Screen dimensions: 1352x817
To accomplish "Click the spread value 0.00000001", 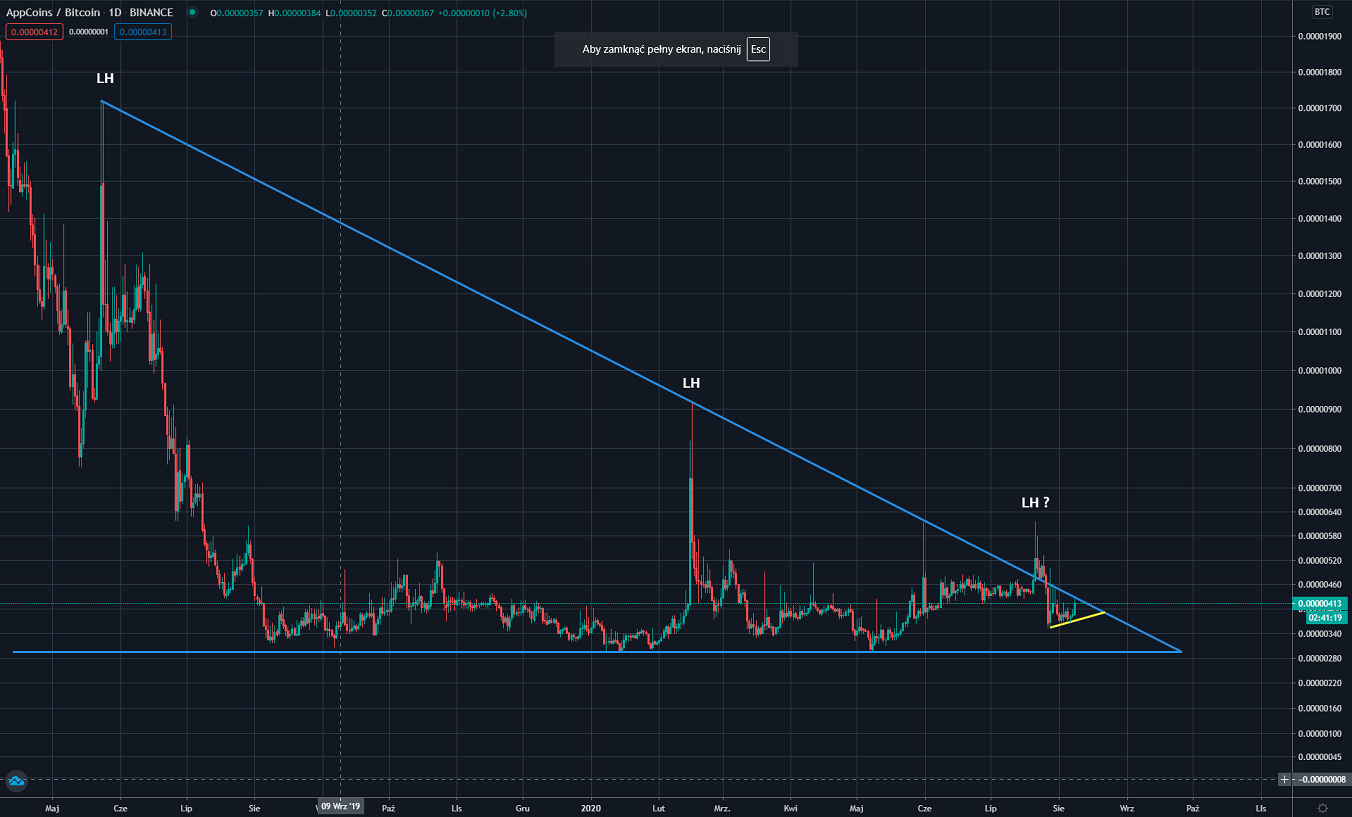I will pyautogui.click(x=88, y=32).
